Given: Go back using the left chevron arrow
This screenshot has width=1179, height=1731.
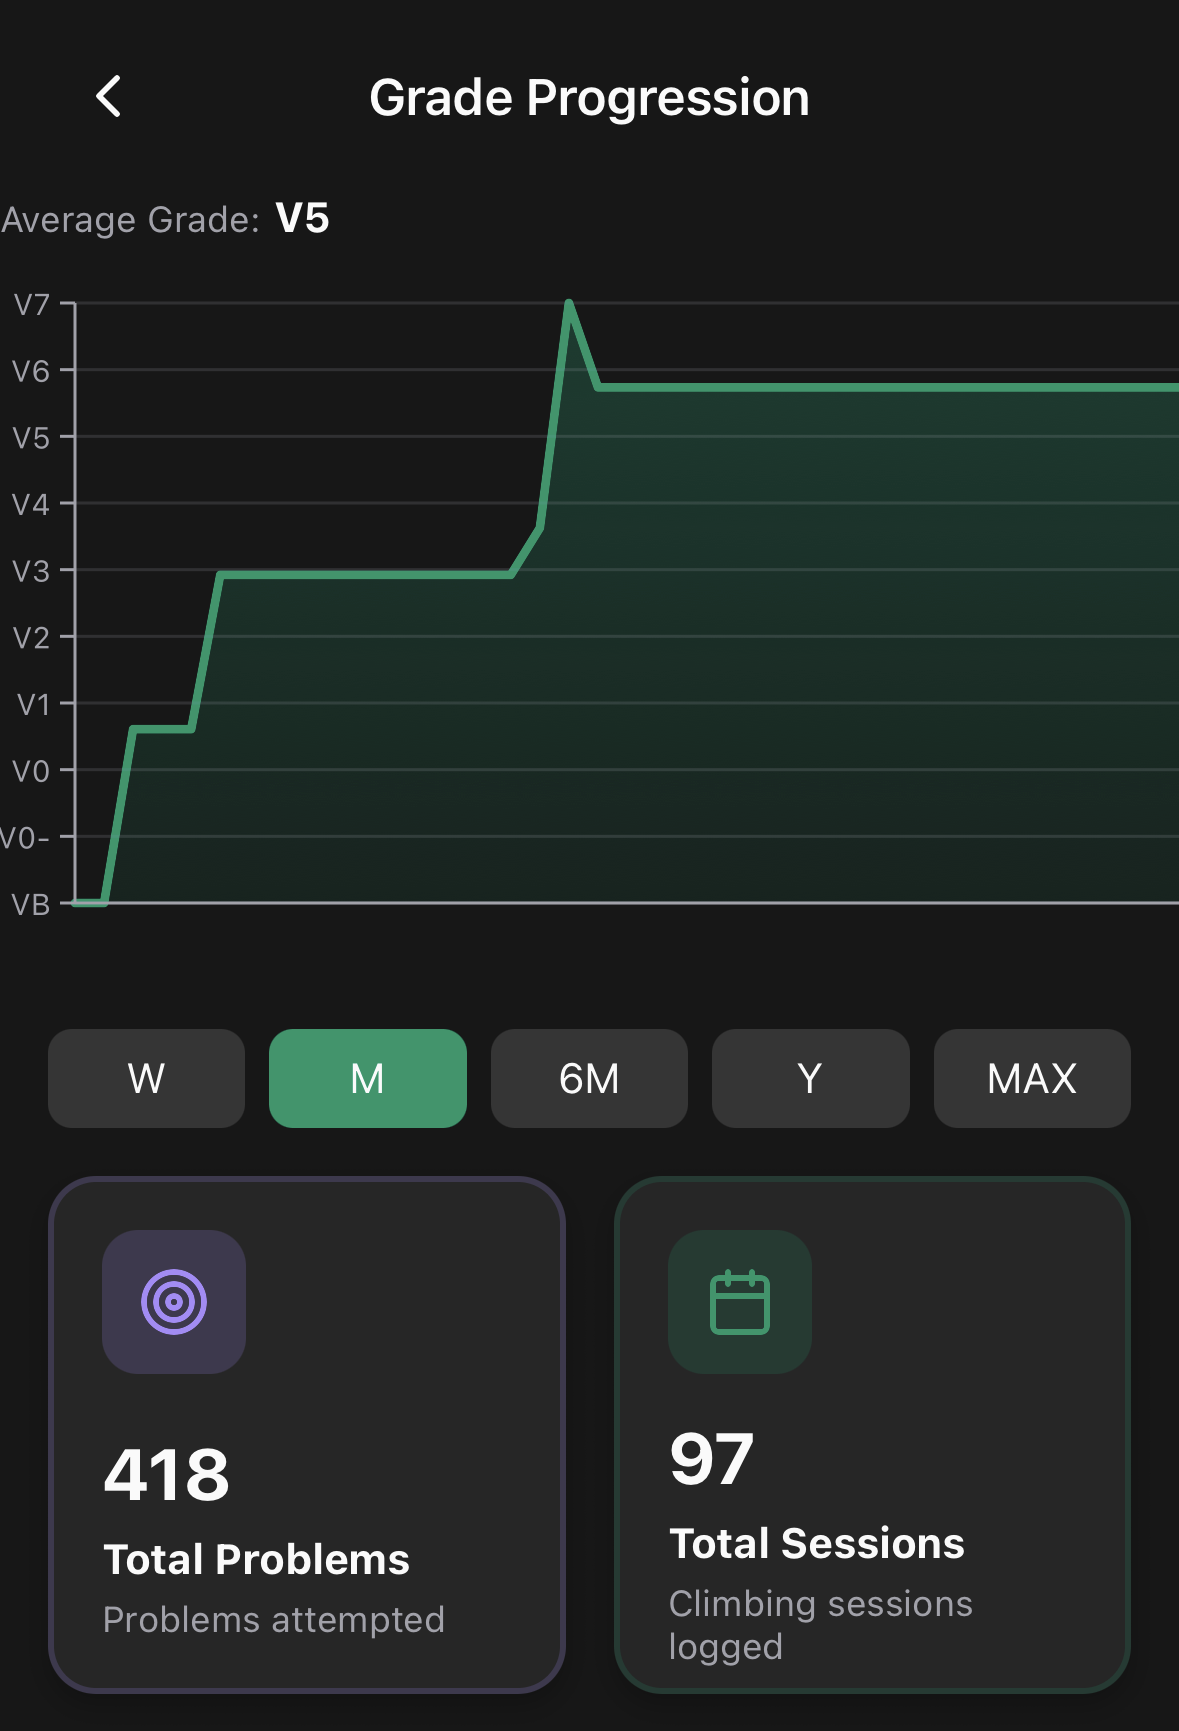Looking at the screenshot, I should tap(108, 97).
